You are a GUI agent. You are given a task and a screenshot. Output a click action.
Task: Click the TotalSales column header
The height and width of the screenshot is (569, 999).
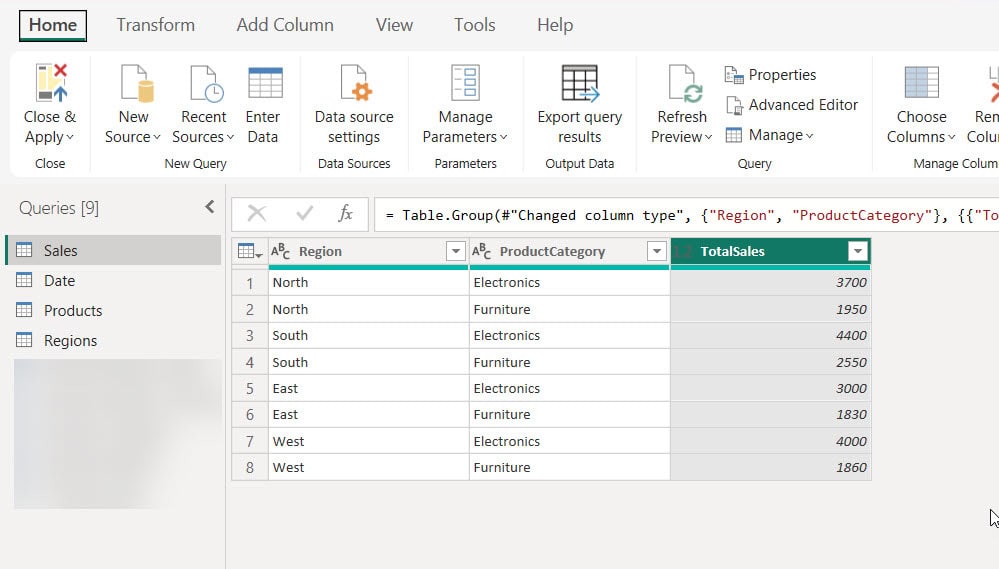click(x=770, y=252)
